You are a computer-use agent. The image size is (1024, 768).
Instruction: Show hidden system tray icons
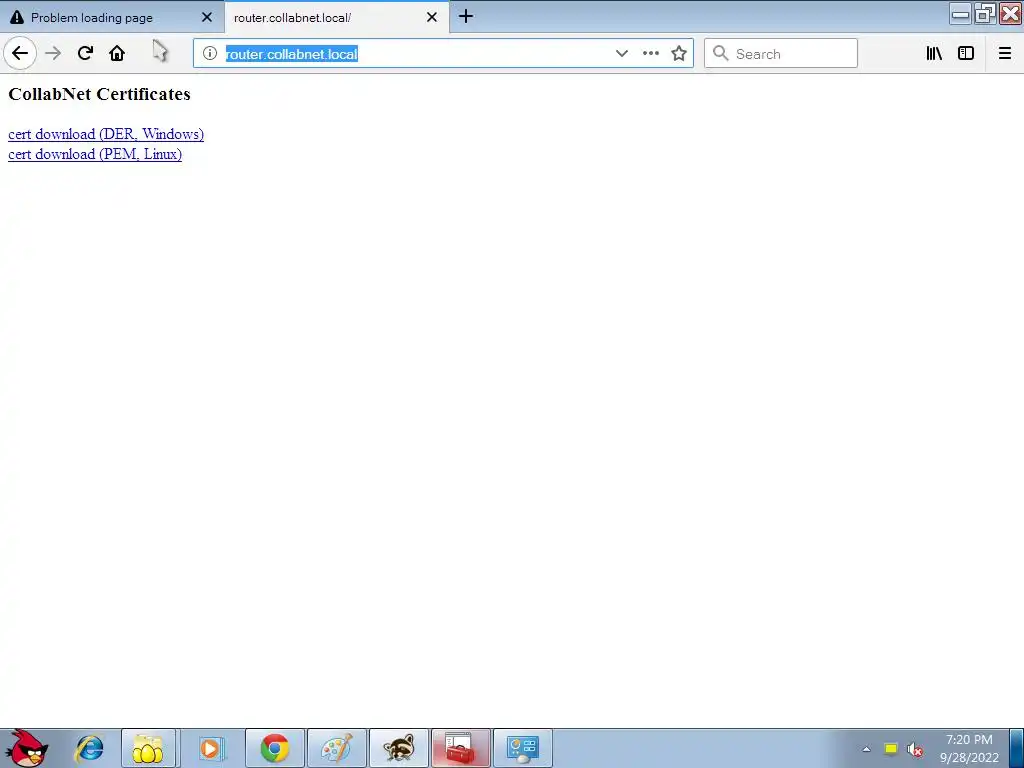867,749
